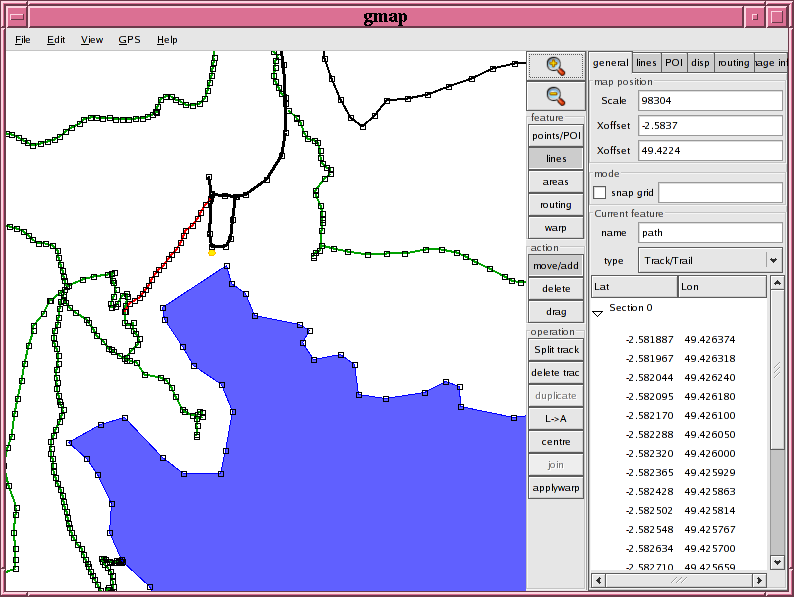This screenshot has width=794, height=597.
Task: Click the zoom out magnifier icon
Action: point(555,96)
